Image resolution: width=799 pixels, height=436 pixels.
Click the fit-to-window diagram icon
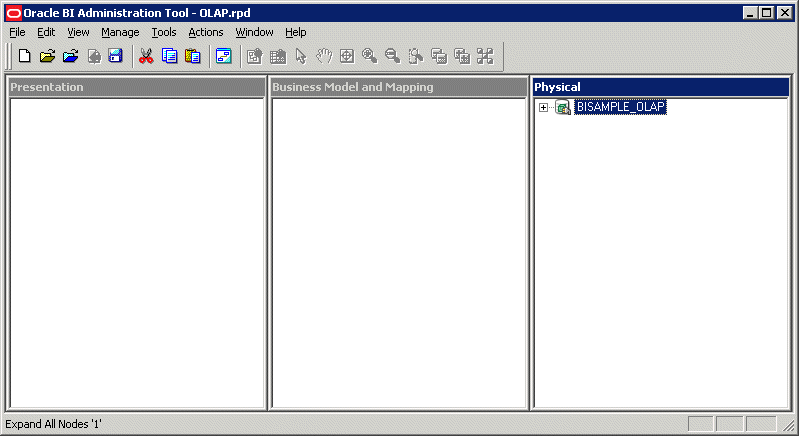click(x=485, y=56)
